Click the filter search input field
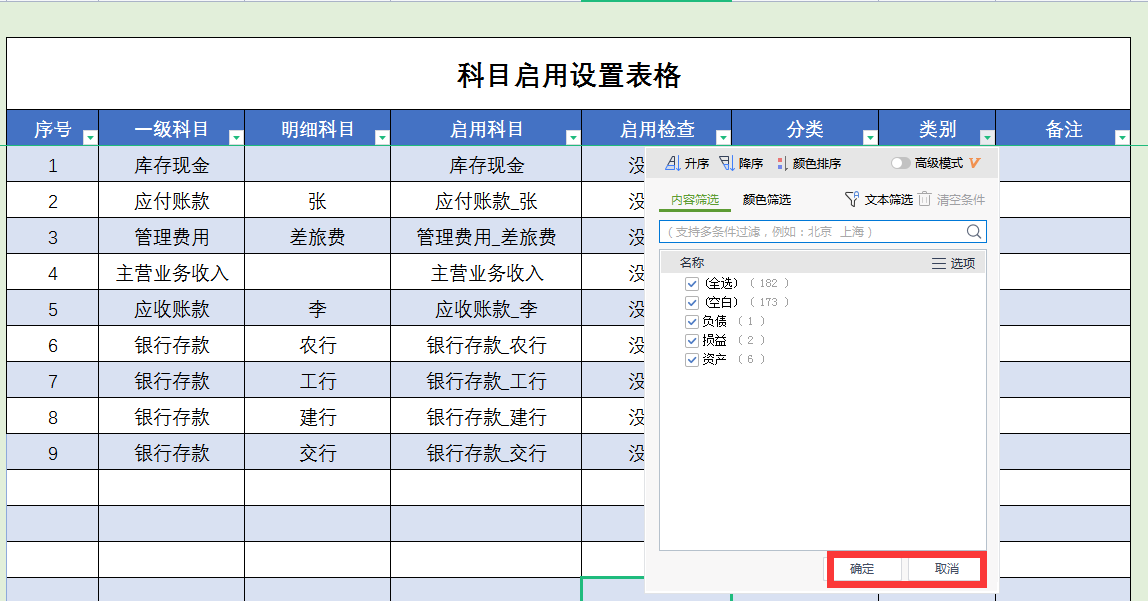The height and width of the screenshot is (601, 1148). (822, 231)
